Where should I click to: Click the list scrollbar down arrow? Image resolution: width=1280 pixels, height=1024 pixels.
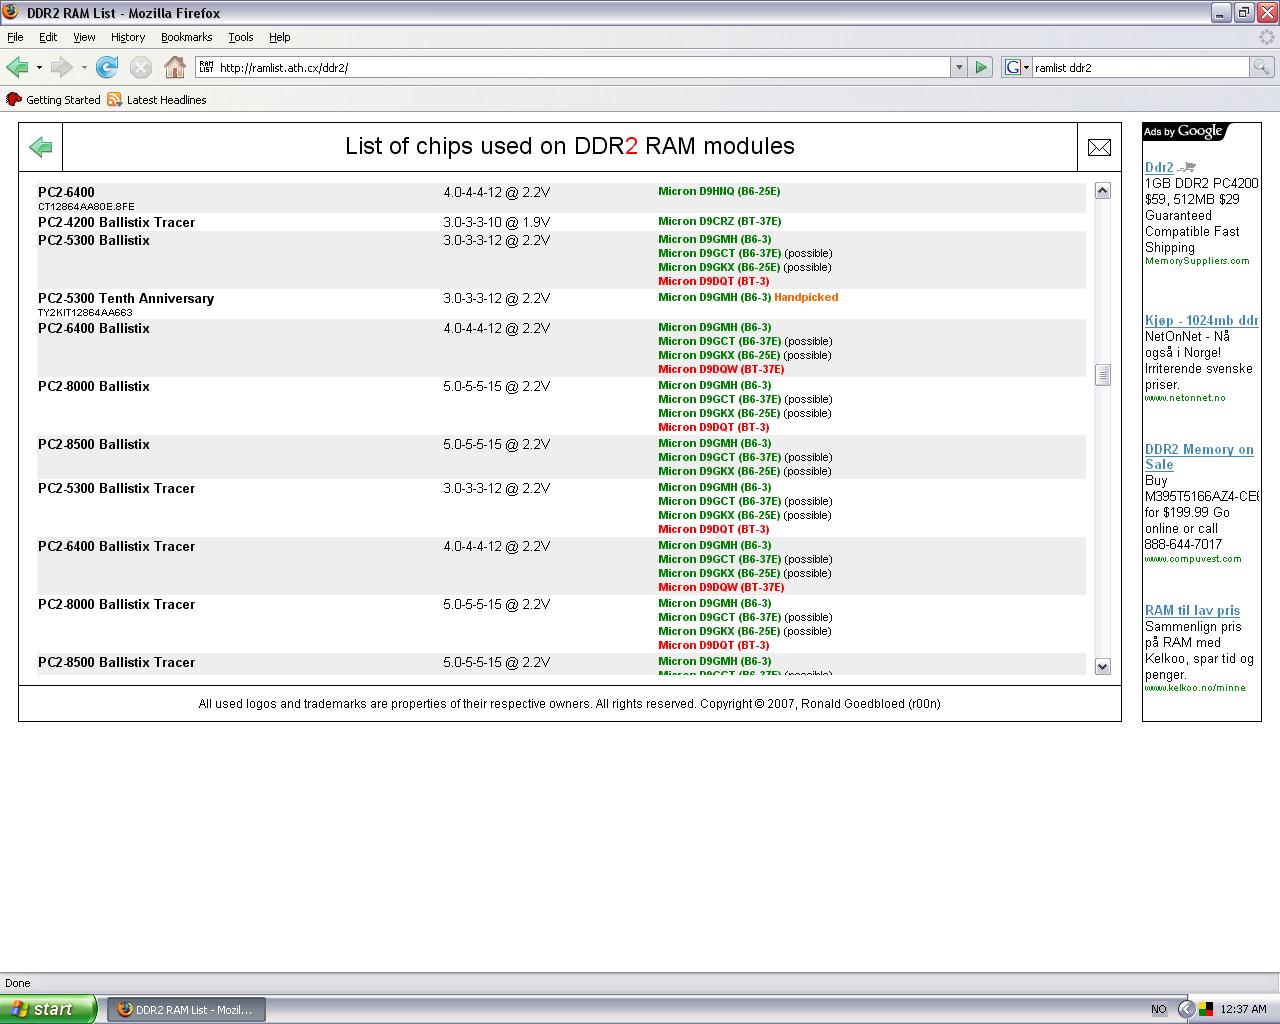click(1103, 666)
